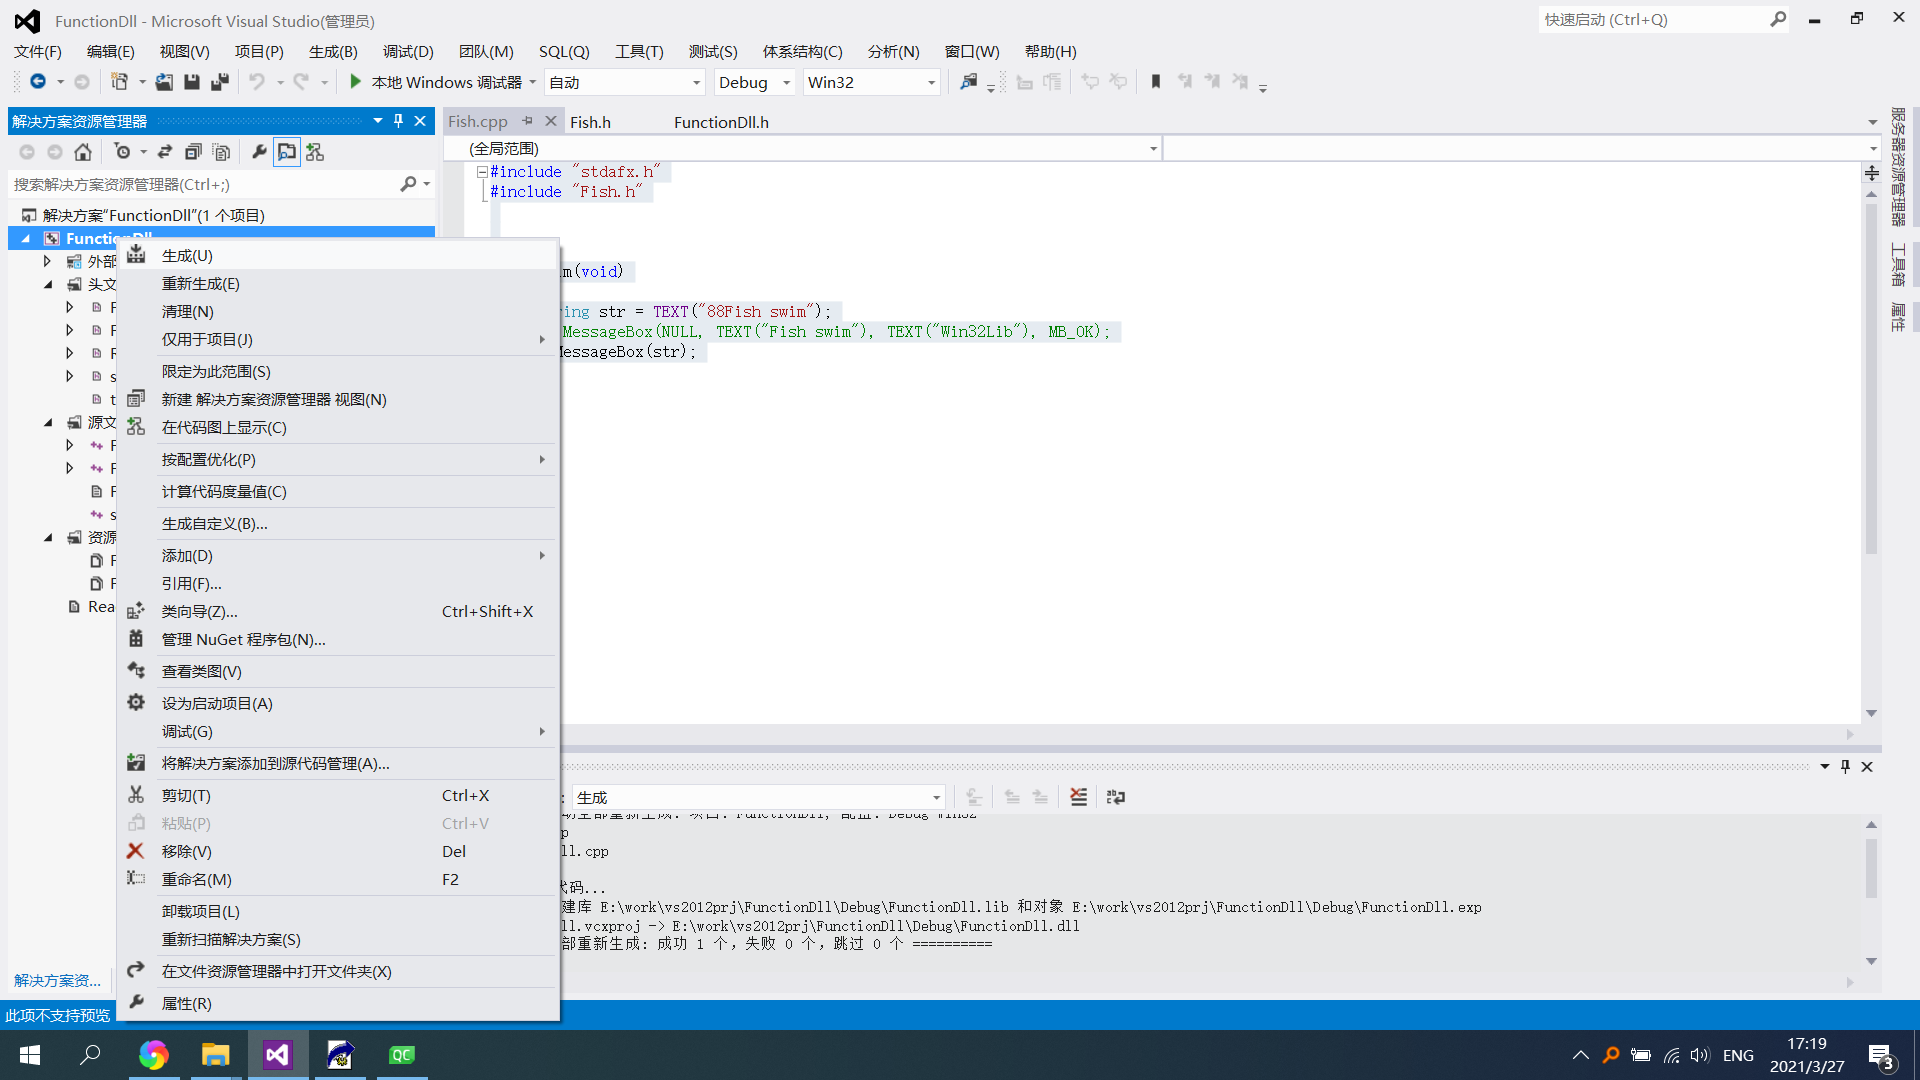Viewport: 1920px width, 1080px height.
Task: Open the Win32 platform dropdown
Action: tap(931, 83)
